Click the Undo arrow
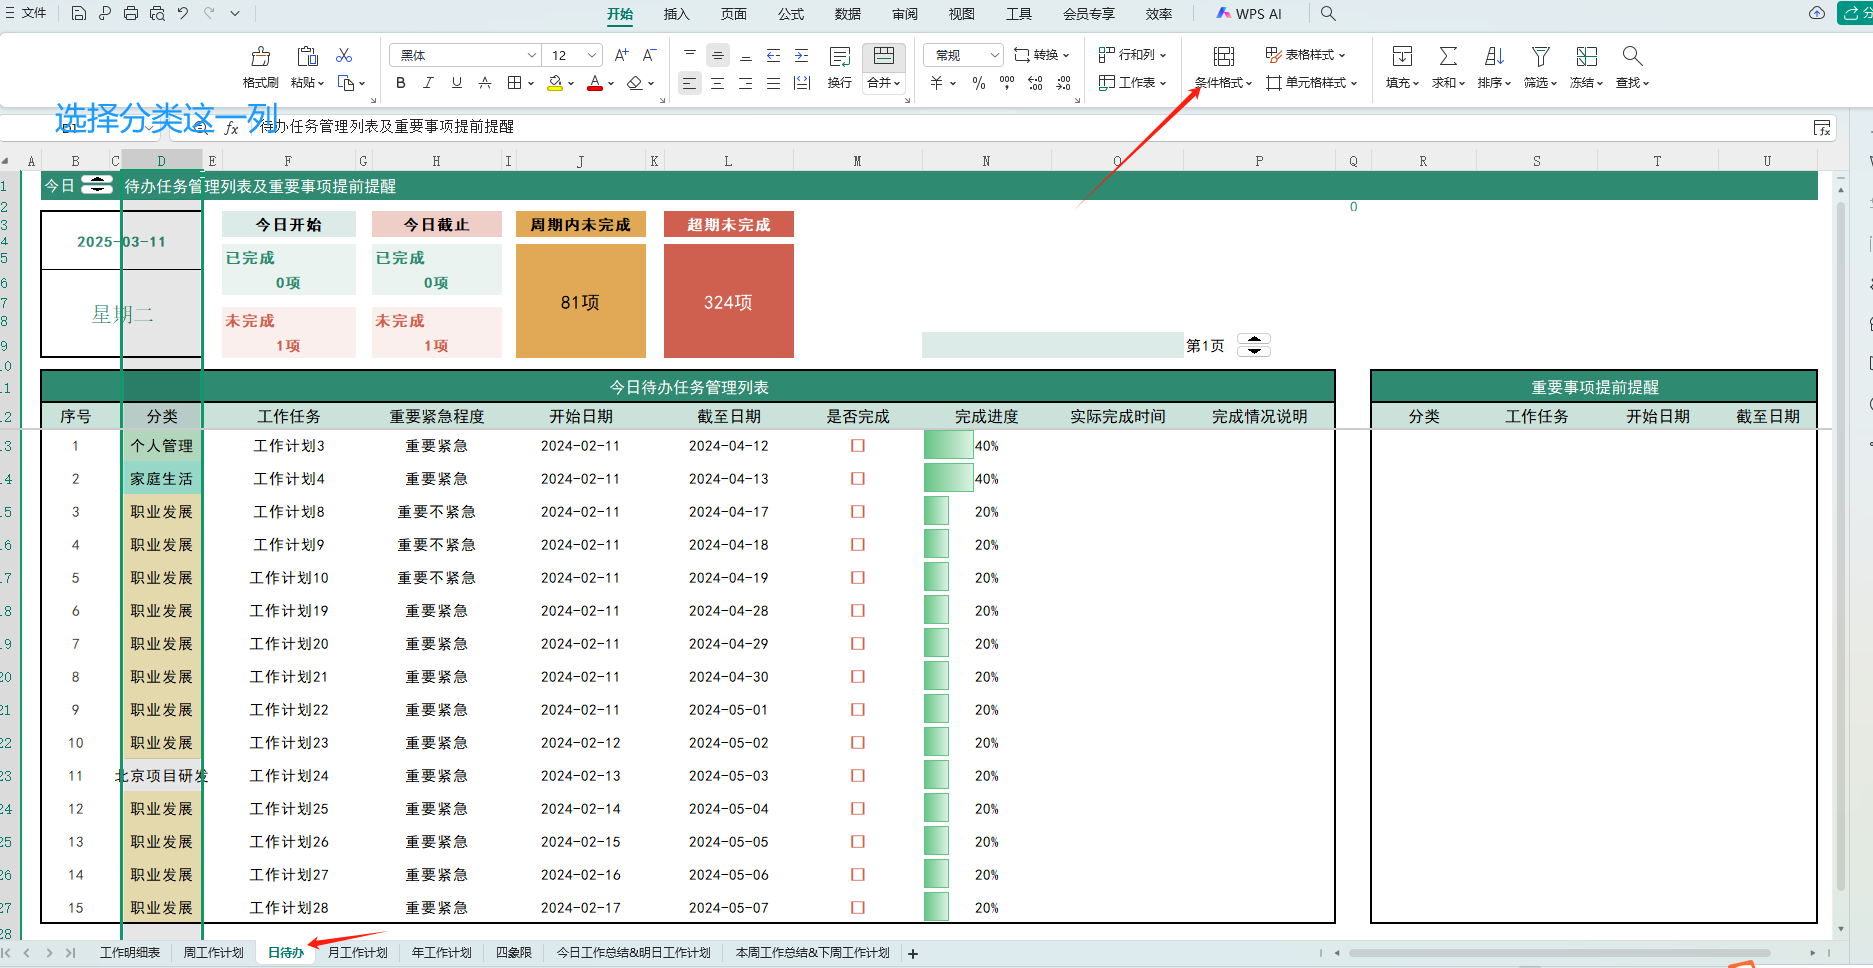Viewport: 1873px width, 968px height. pyautogui.click(x=183, y=14)
